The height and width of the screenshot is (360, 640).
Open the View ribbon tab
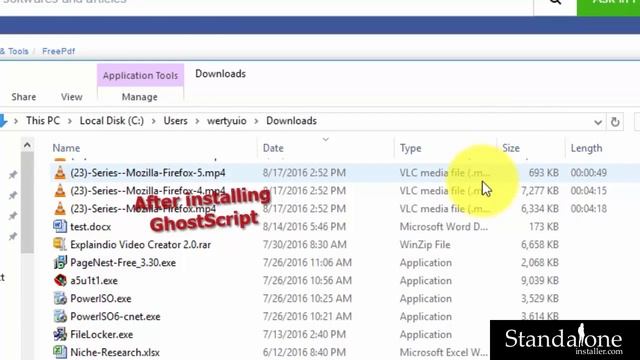[x=71, y=97]
